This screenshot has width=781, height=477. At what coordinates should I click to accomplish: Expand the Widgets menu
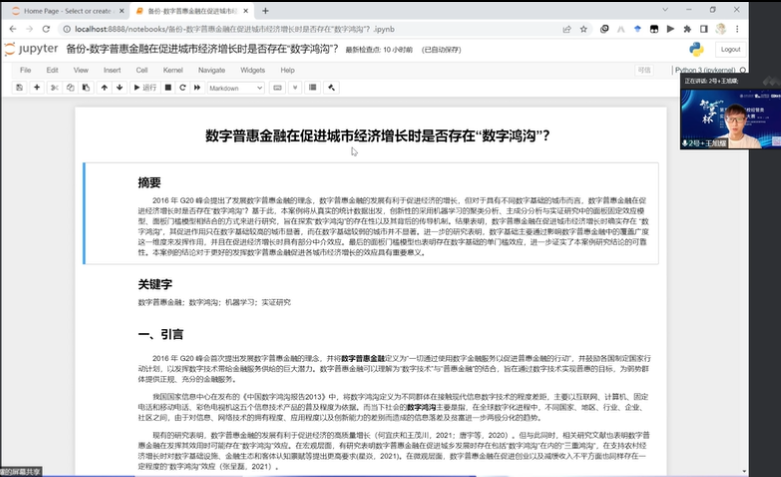[x=252, y=70]
